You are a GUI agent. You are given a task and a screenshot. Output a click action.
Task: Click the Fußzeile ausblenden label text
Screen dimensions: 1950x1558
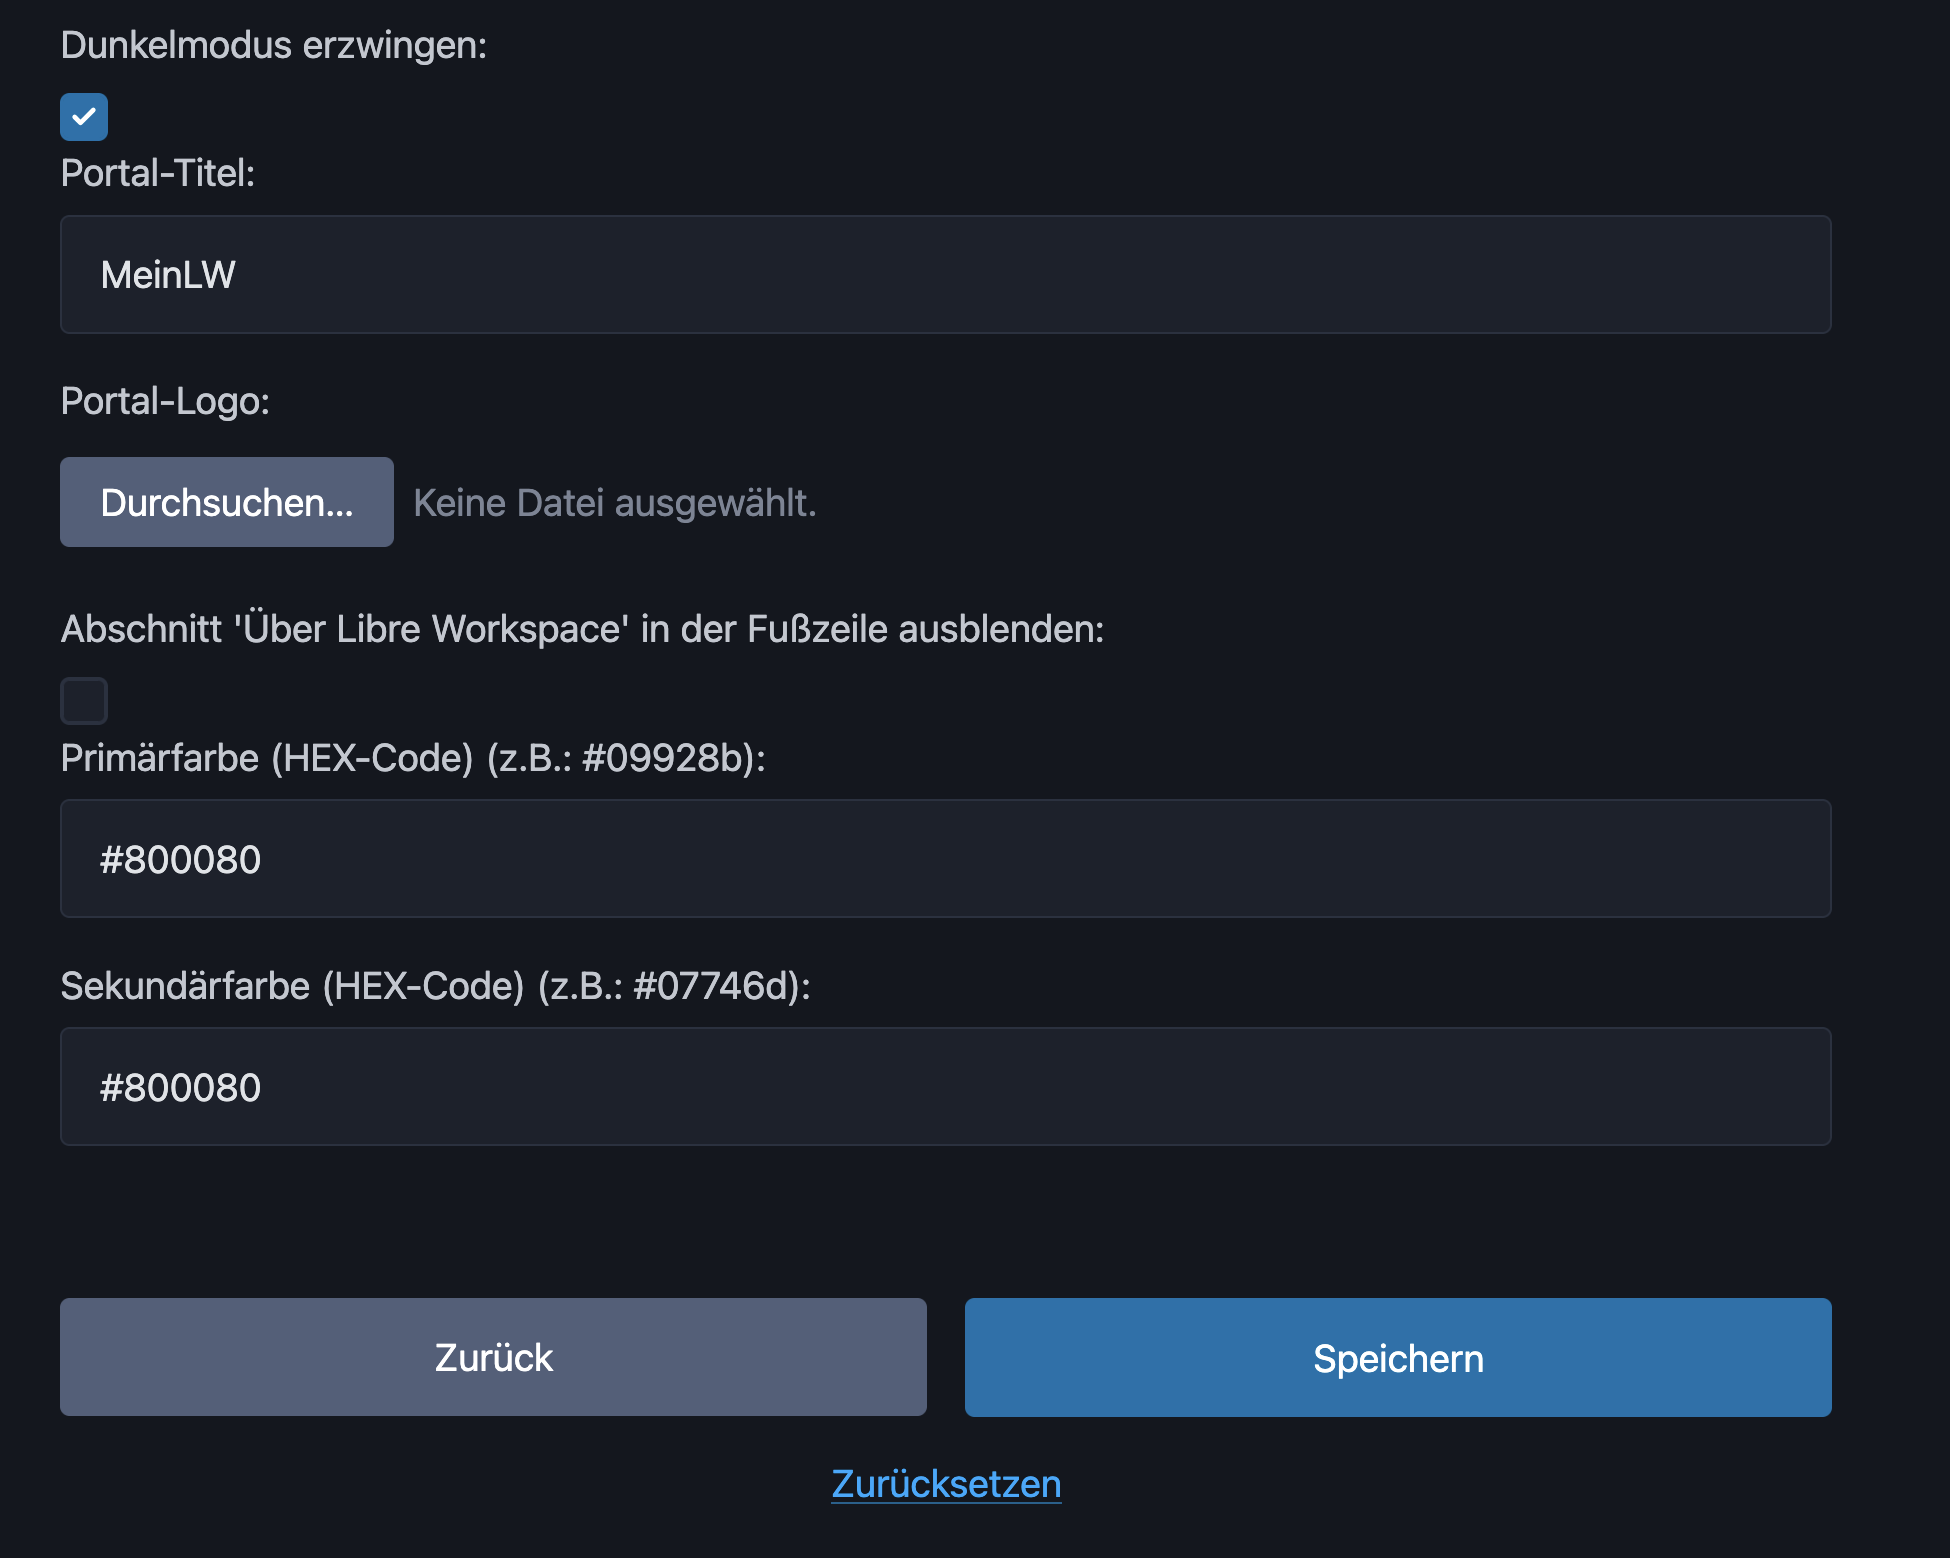click(x=582, y=629)
